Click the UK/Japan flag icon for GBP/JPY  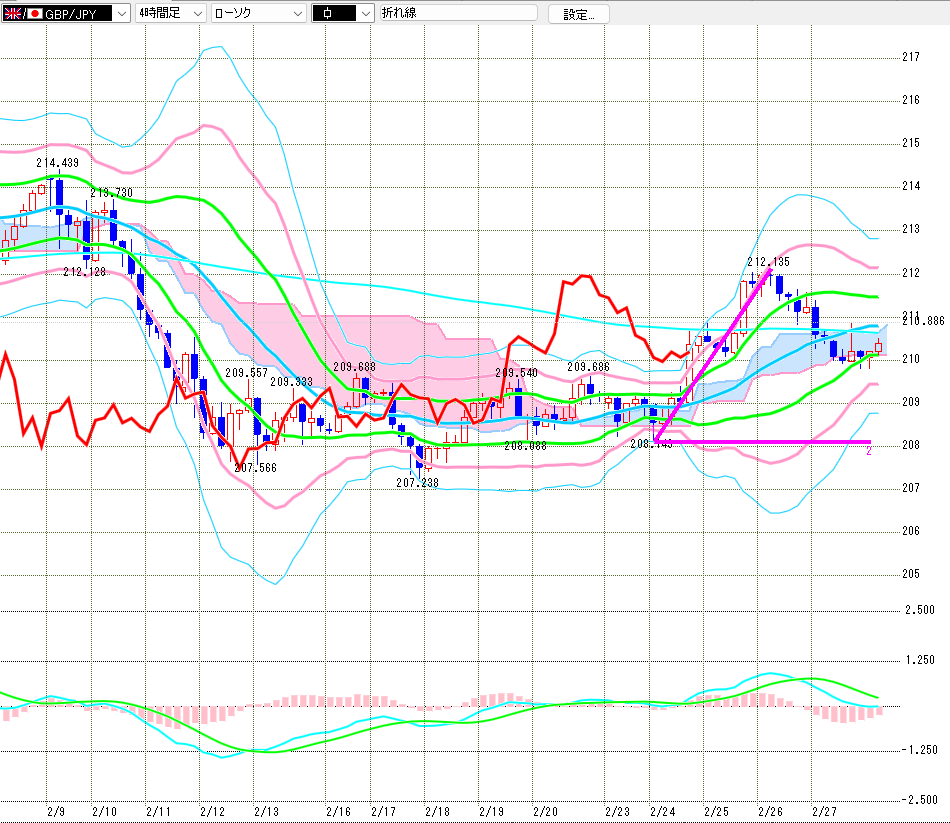tap(14, 14)
